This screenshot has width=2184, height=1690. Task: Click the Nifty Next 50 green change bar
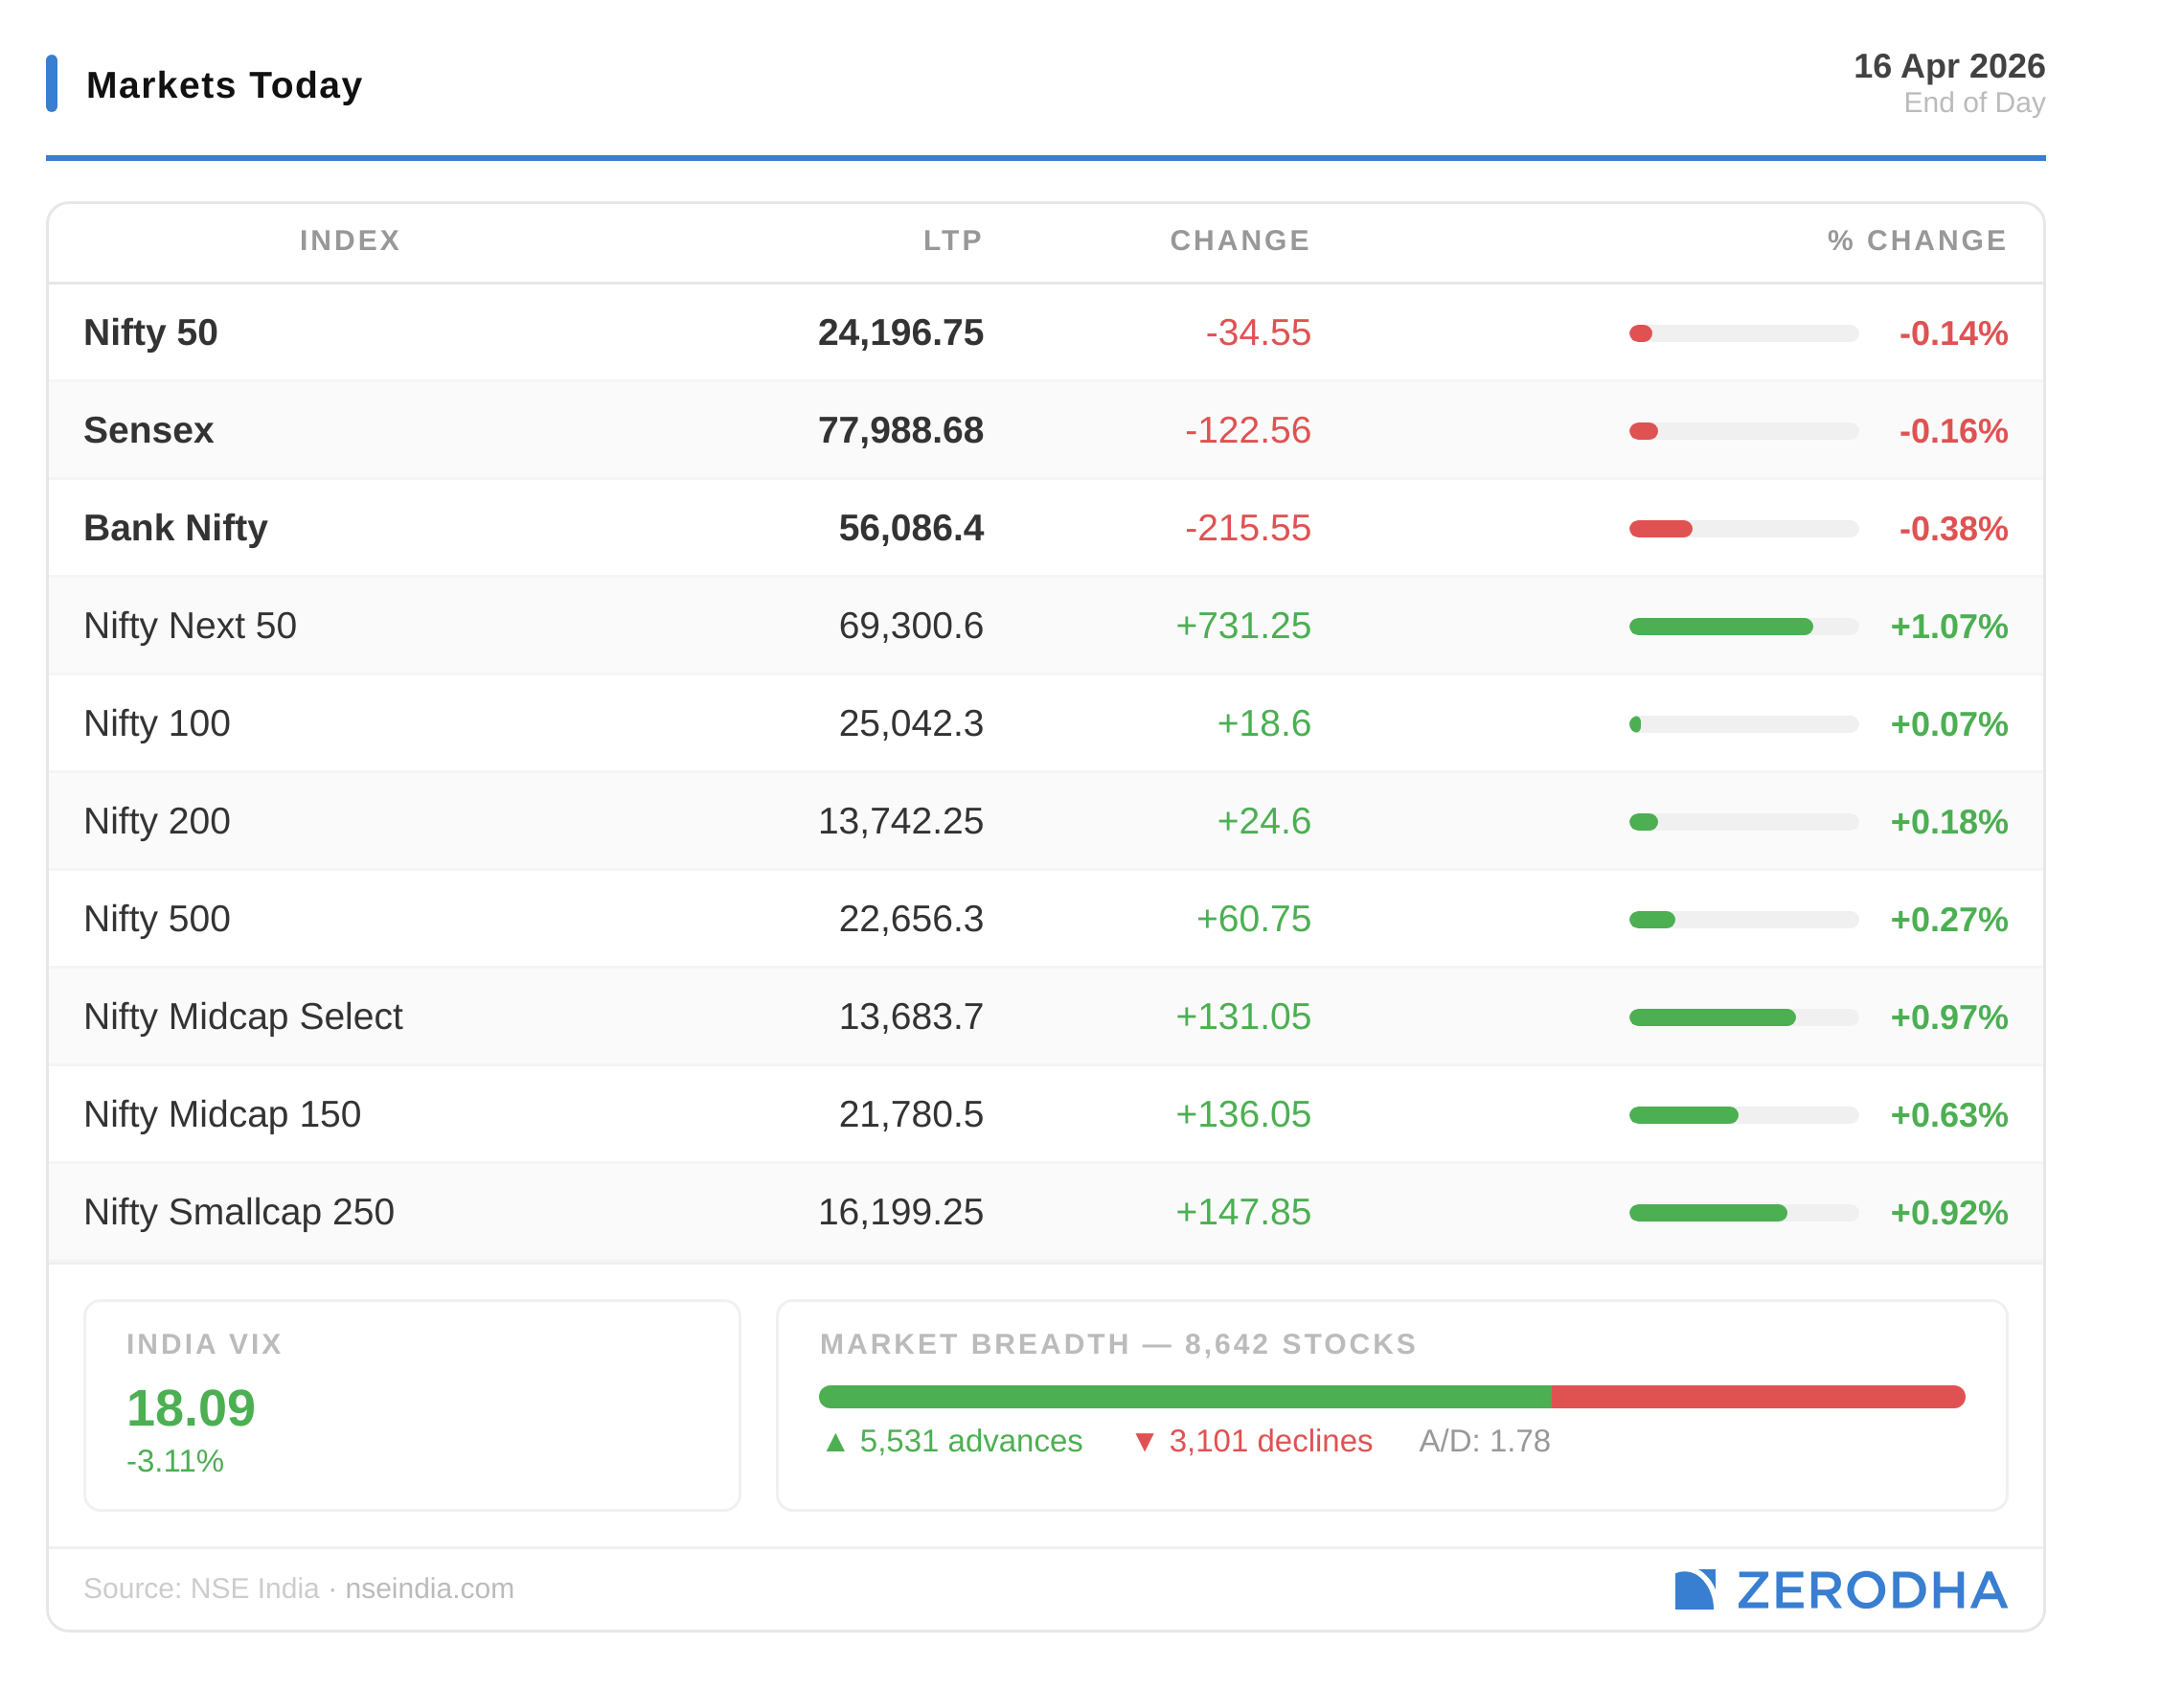(1720, 626)
